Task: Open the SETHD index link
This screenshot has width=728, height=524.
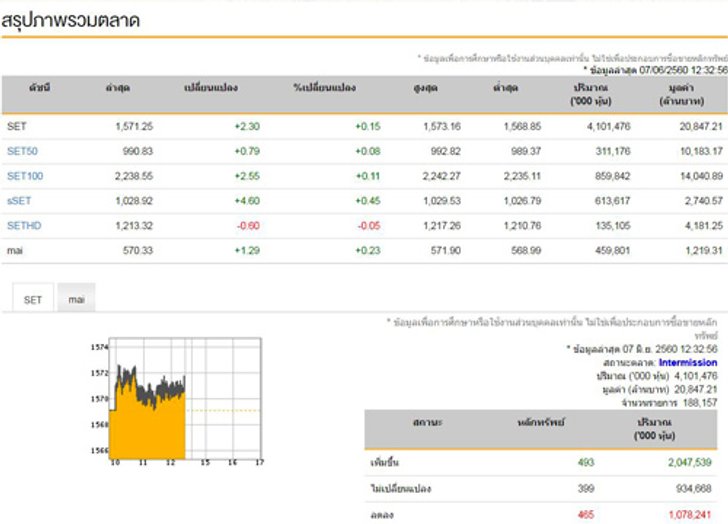Action: pos(24,226)
